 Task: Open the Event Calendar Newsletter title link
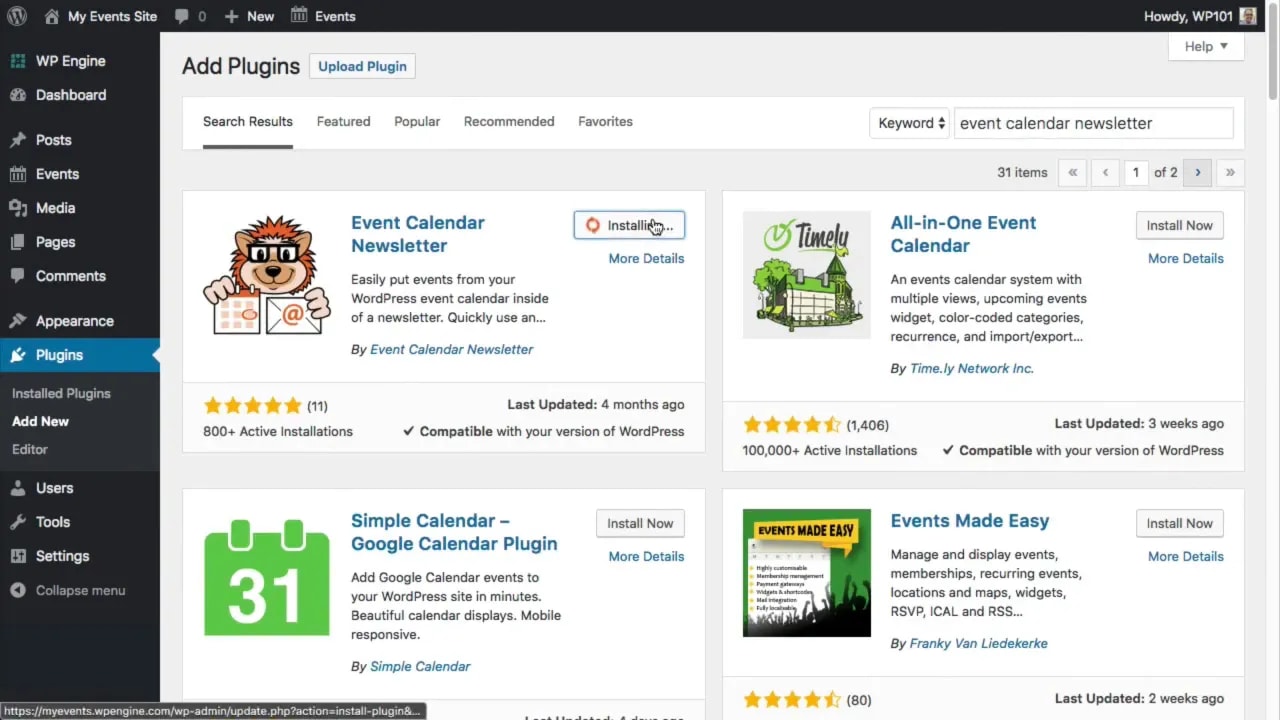(x=418, y=234)
